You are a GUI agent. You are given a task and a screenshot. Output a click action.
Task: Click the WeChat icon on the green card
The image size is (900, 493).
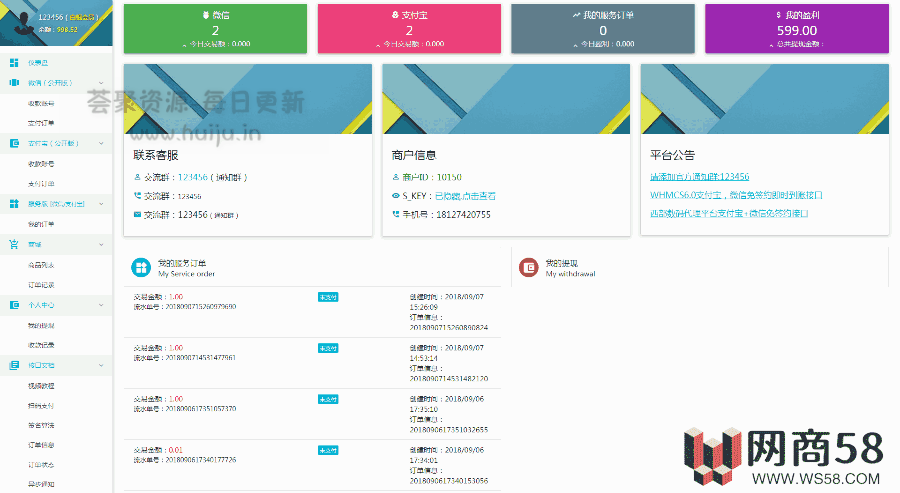[205, 15]
